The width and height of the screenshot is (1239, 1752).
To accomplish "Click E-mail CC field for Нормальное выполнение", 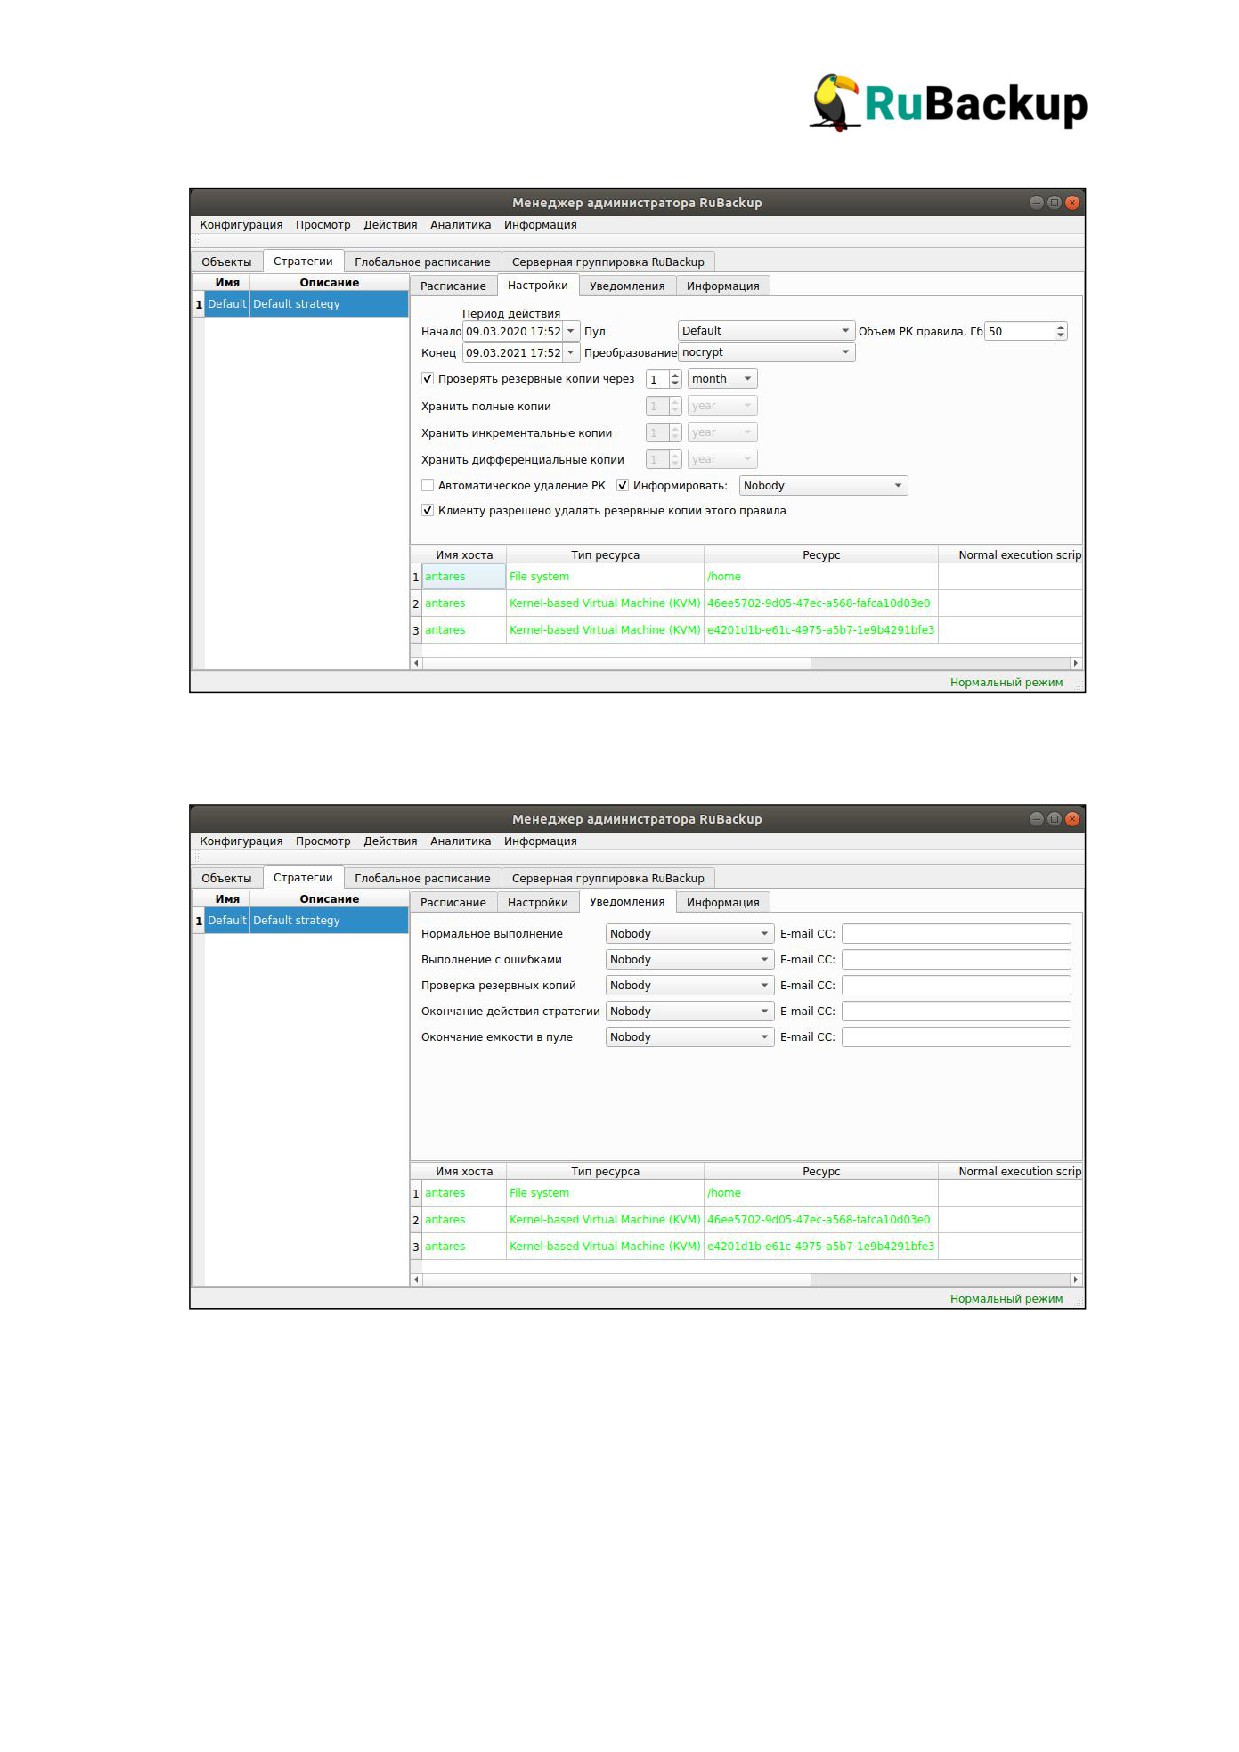I will pos(956,934).
